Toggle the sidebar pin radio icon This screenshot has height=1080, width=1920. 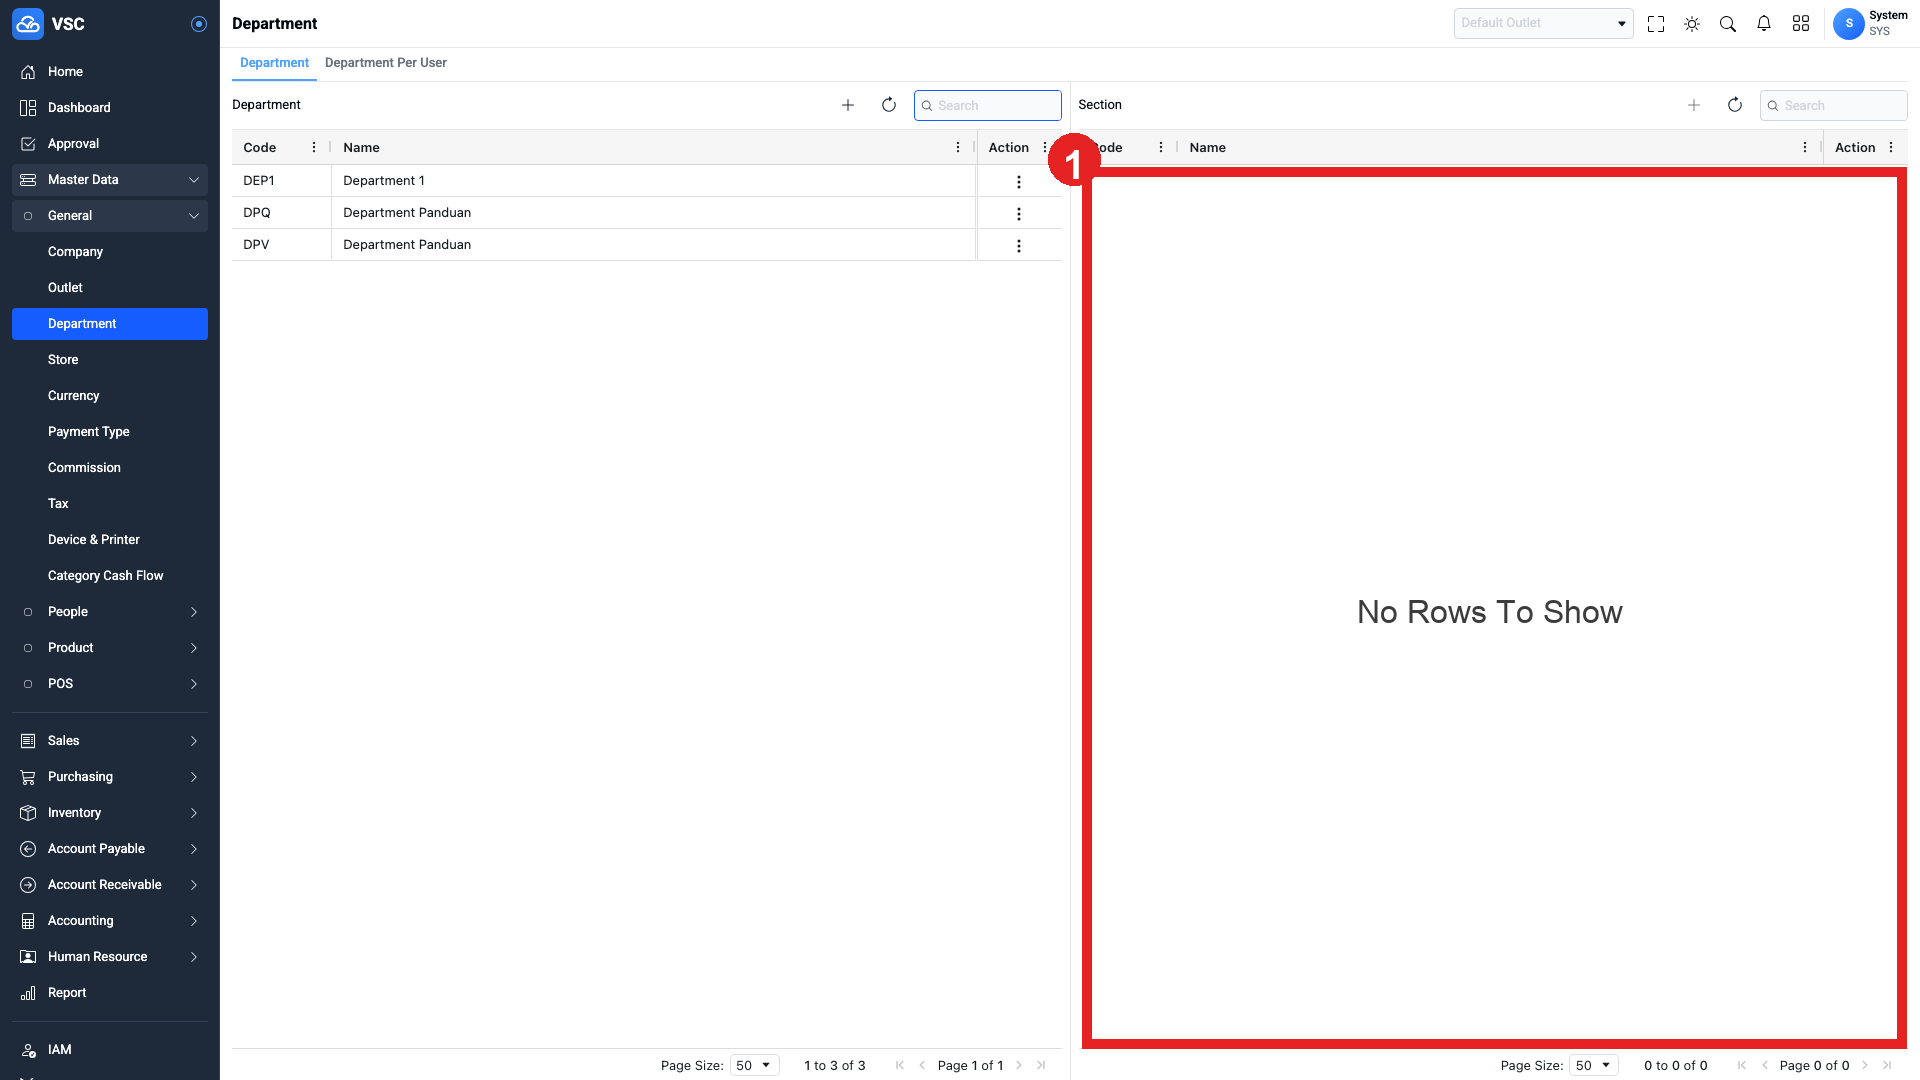coord(199,24)
